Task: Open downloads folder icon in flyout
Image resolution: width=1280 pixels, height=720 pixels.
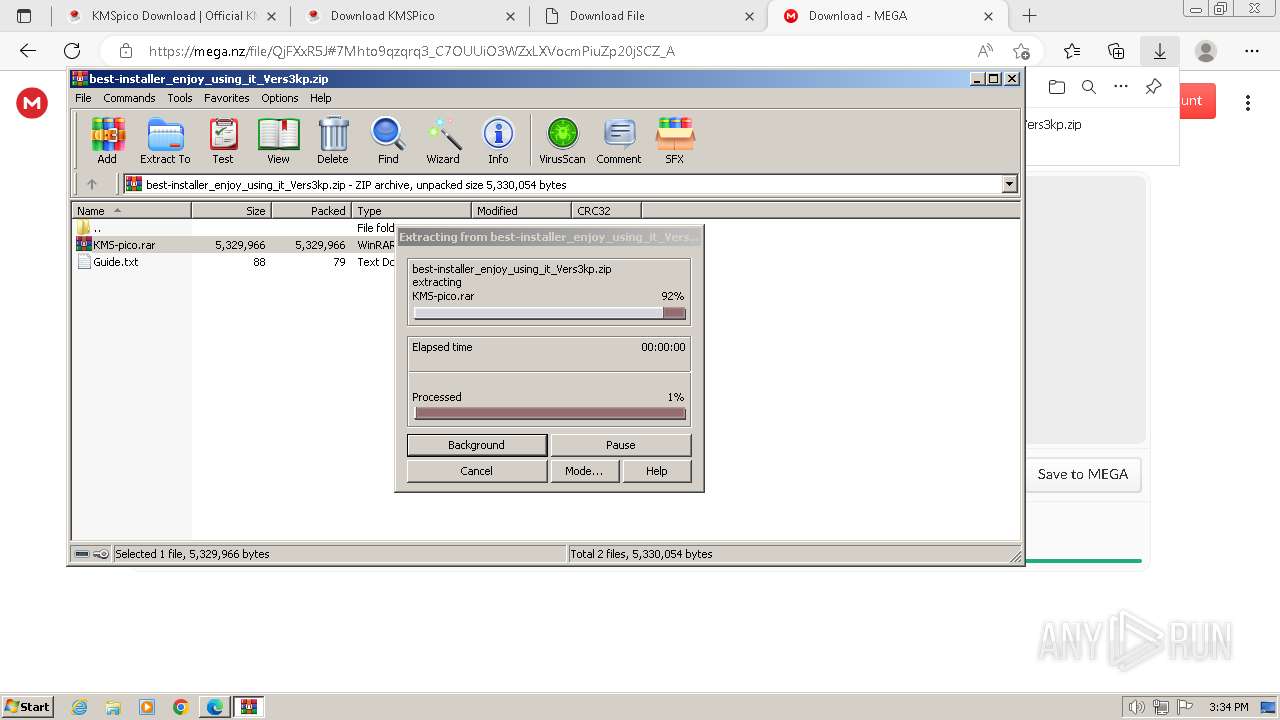Action: point(1057,87)
